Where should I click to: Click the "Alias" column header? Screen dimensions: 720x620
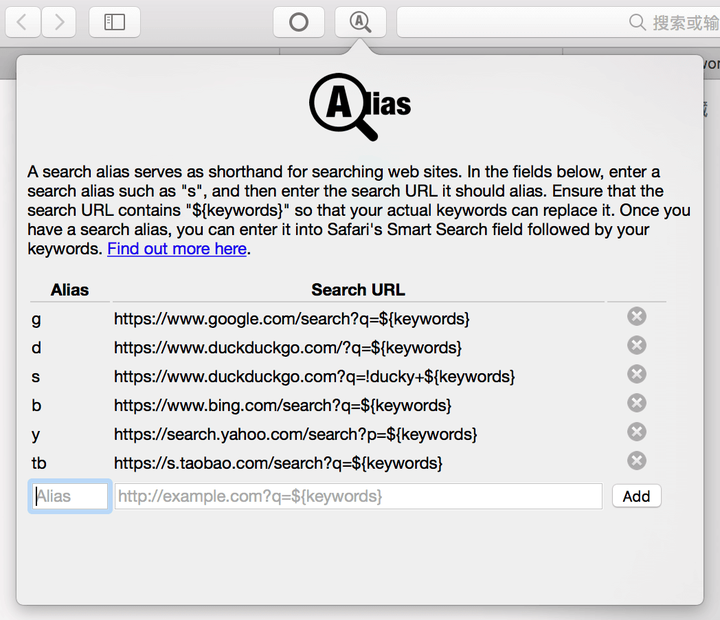click(70, 290)
